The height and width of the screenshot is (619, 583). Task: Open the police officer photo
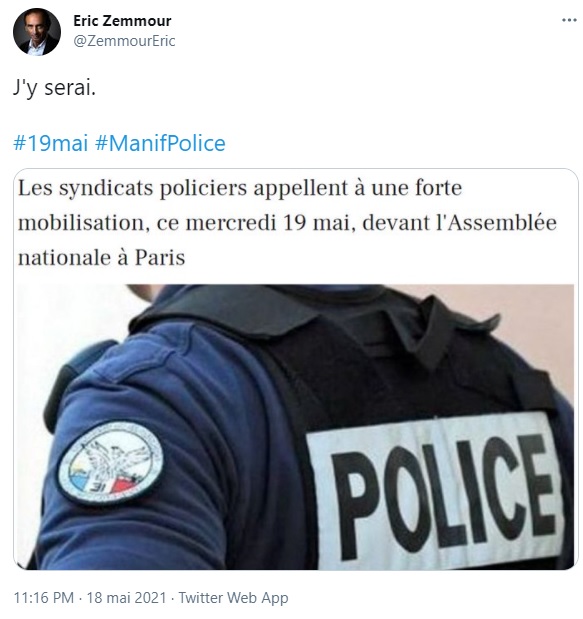pyautogui.click(x=296, y=427)
